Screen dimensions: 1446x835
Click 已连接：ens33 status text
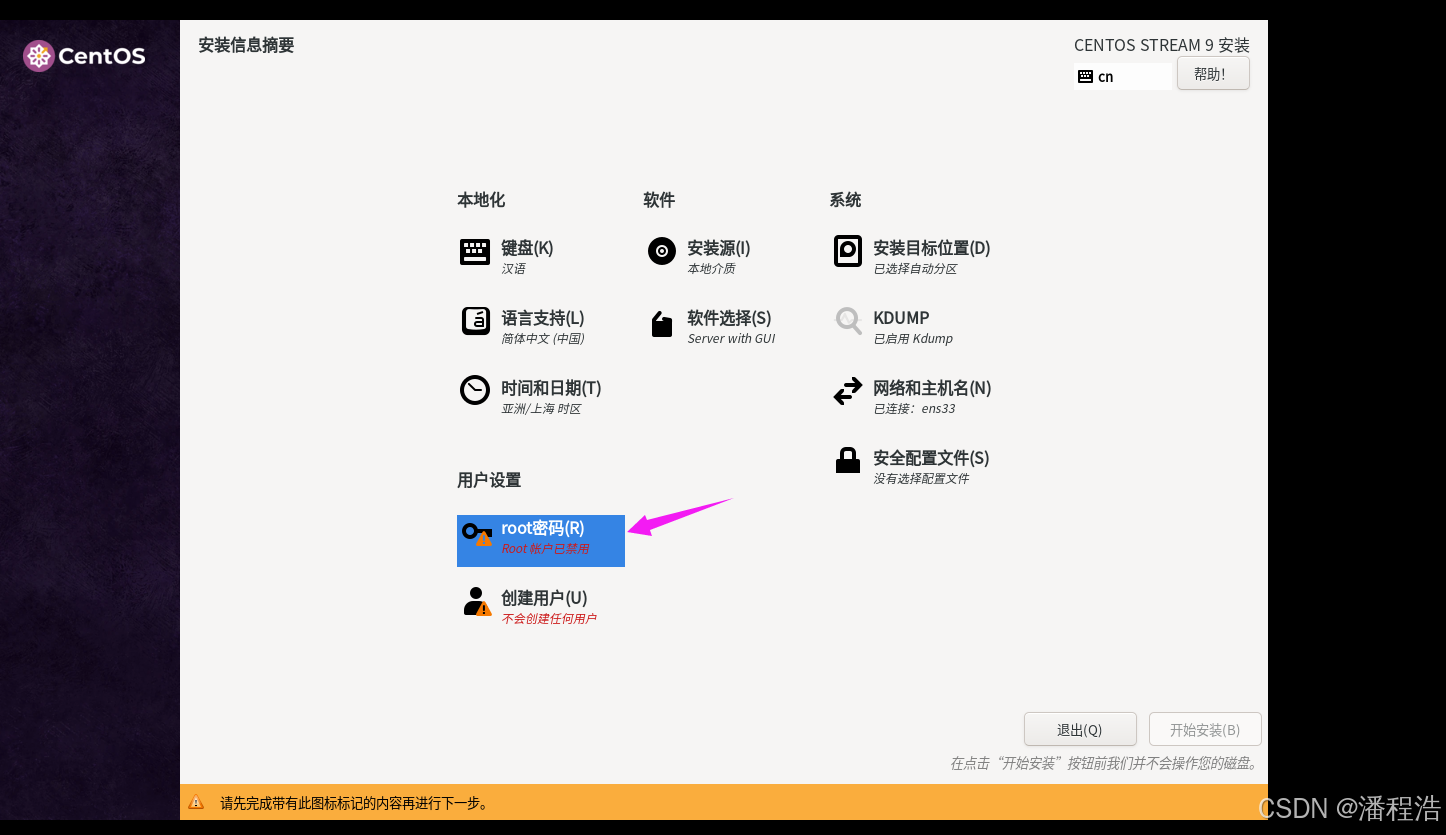click(x=914, y=409)
